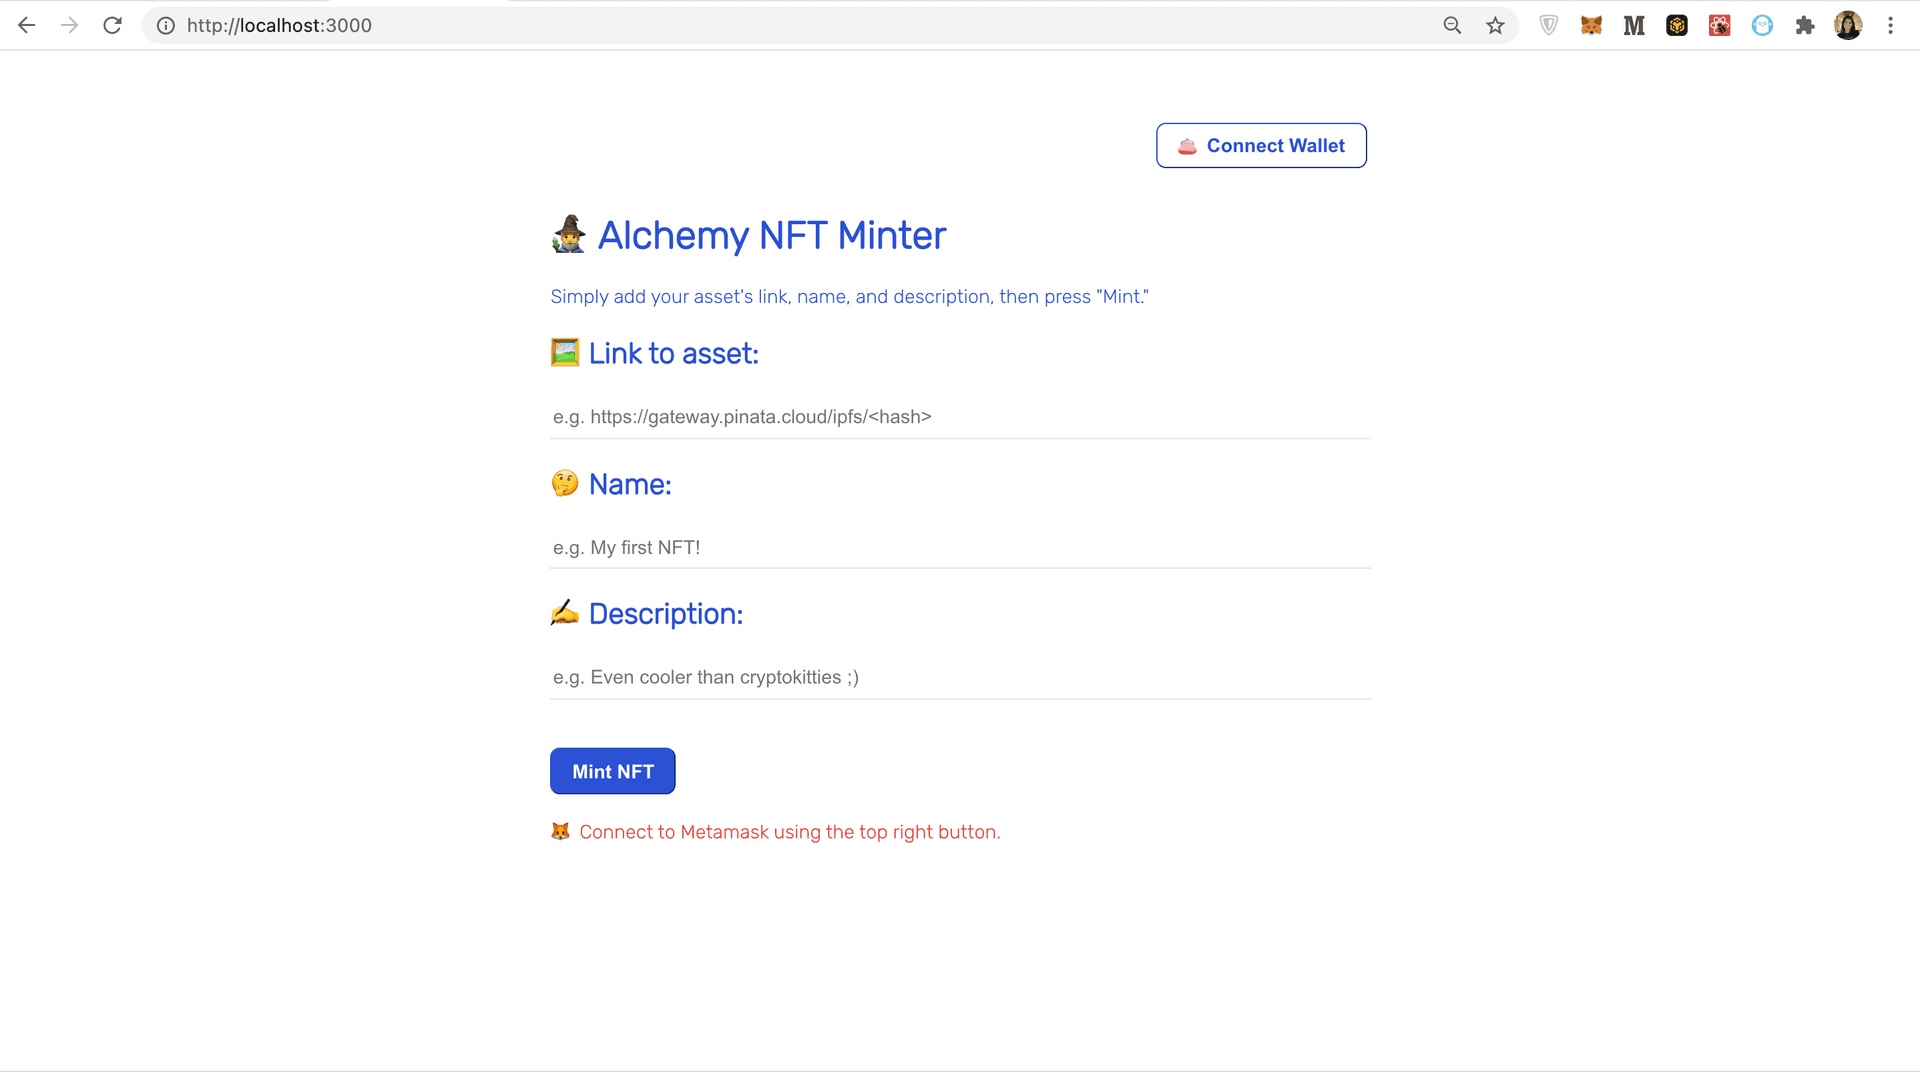This screenshot has width=1920, height=1072.
Task: Open the extensions puzzle piece menu
Action: coord(1805,25)
